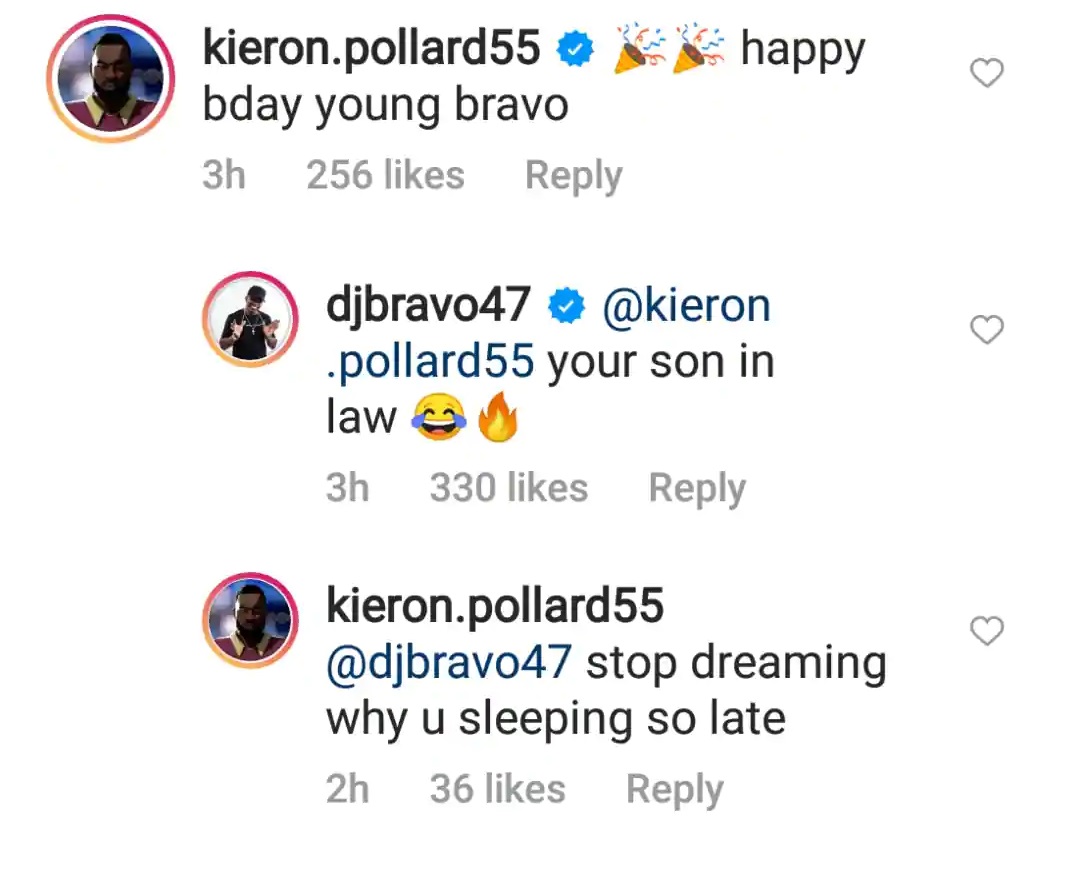View the 36 likes list

point(497,789)
